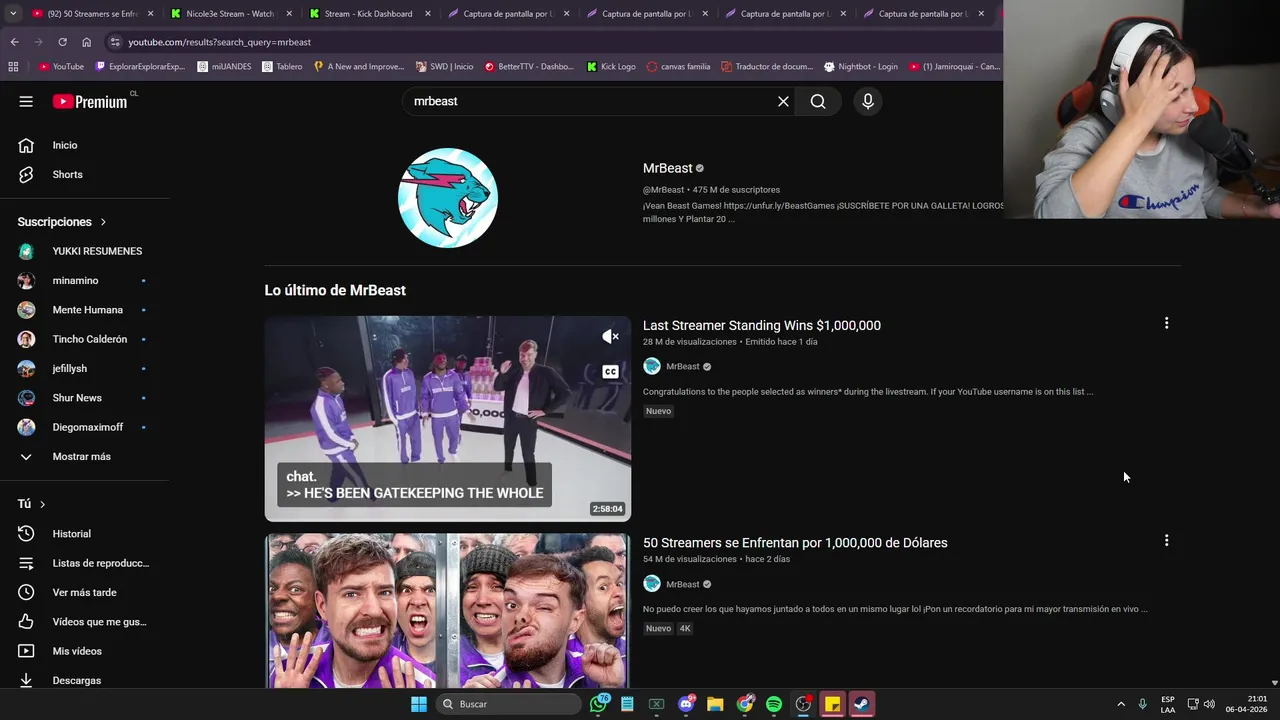
Task: Click the taskbar Buscar search box
Action: [x=509, y=704]
